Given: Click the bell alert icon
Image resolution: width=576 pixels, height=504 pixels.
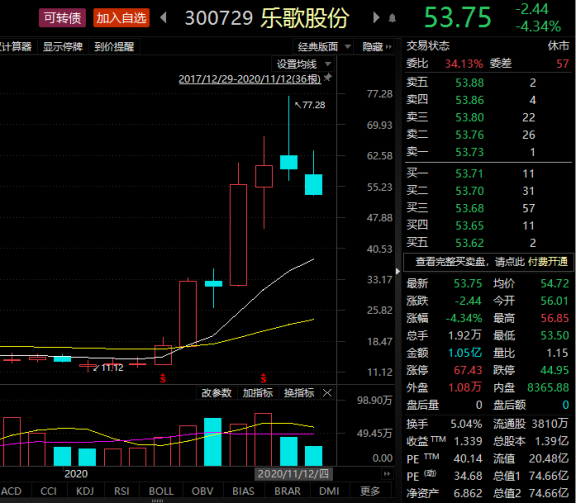Looking at the screenshot, I should click(392, 18).
